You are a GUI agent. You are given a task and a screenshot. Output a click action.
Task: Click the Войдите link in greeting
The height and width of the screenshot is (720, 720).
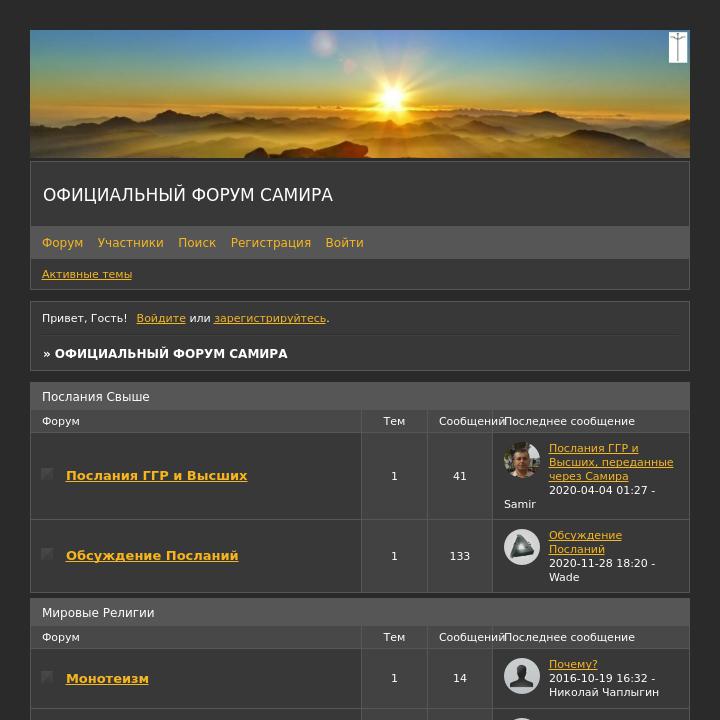(x=161, y=318)
